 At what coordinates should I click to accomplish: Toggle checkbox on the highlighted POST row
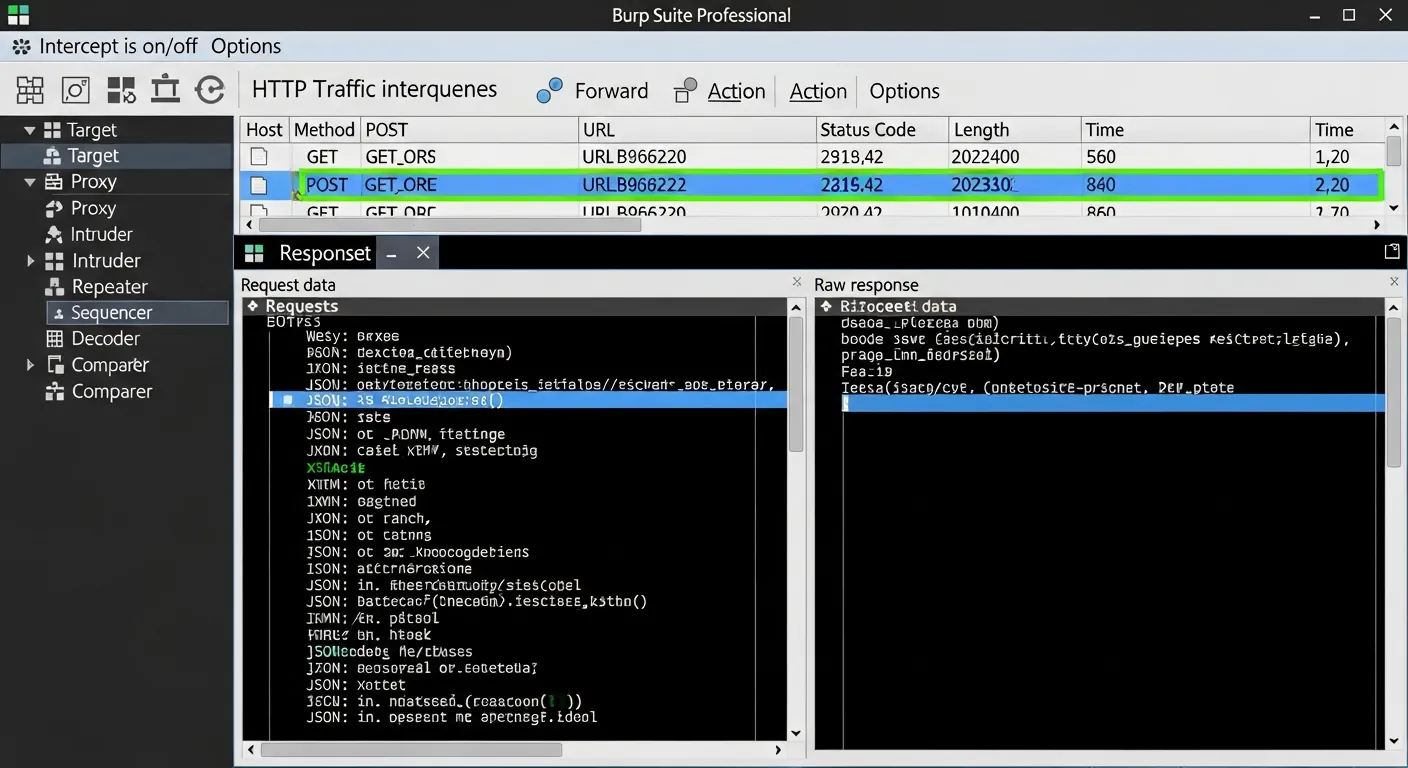[x=259, y=185]
